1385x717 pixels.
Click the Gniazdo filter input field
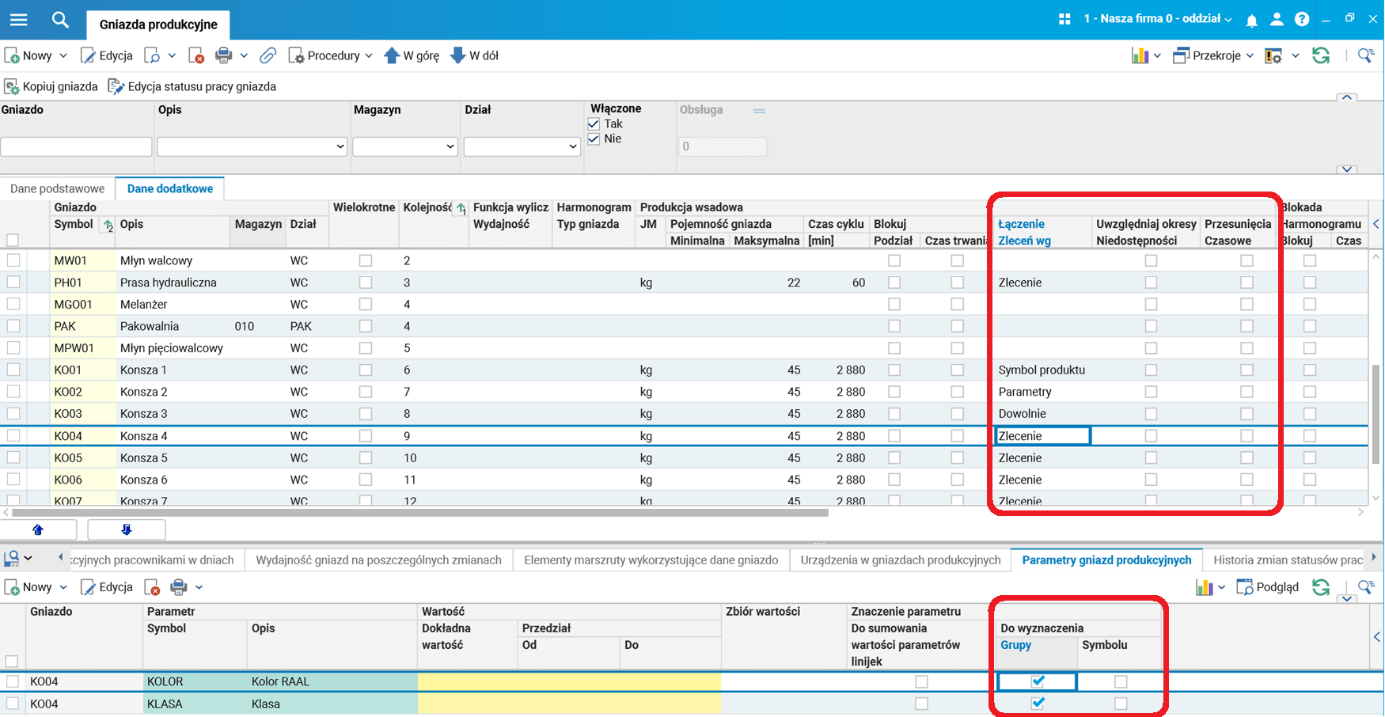pos(76,147)
